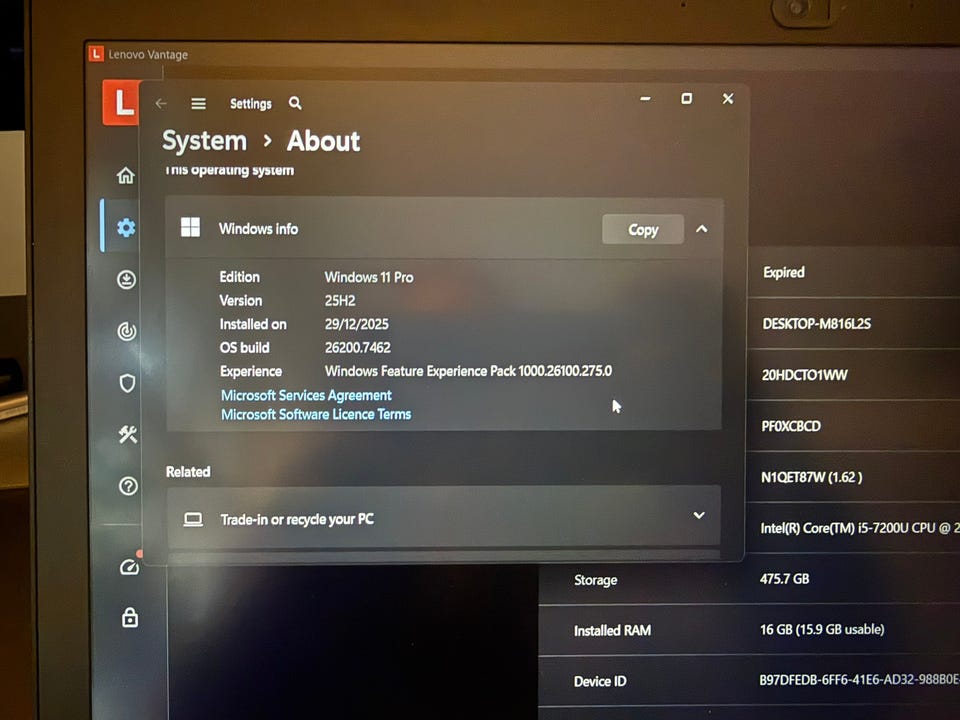Click the 25H2 version value

pyautogui.click(x=340, y=301)
